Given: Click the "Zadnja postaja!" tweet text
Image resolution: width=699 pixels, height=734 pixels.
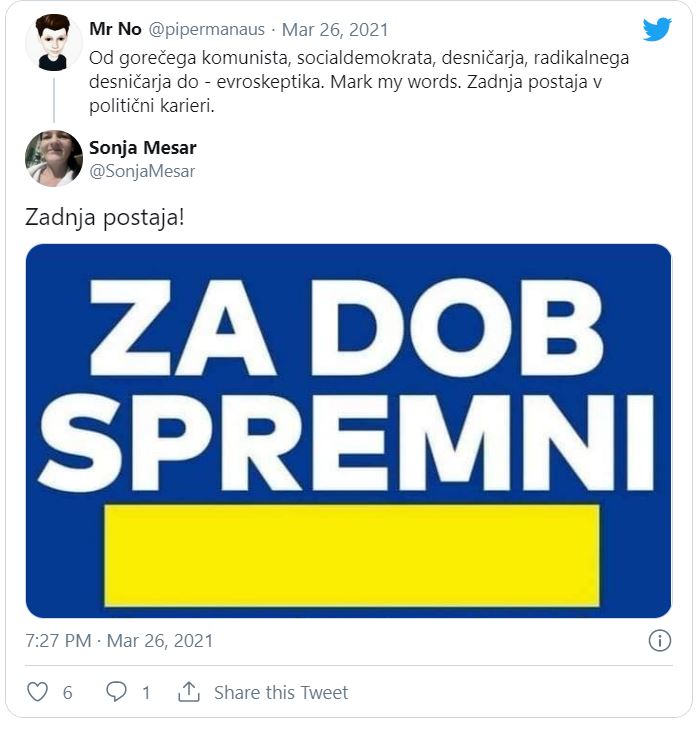Looking at the screenshot, I should click(104, 217).
